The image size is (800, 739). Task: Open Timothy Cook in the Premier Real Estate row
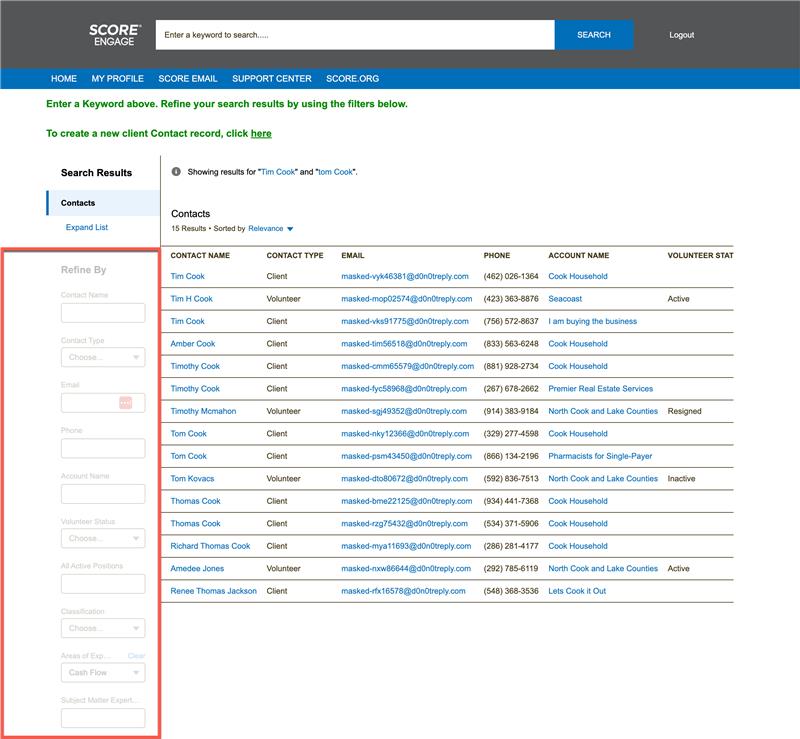(195, 388)
